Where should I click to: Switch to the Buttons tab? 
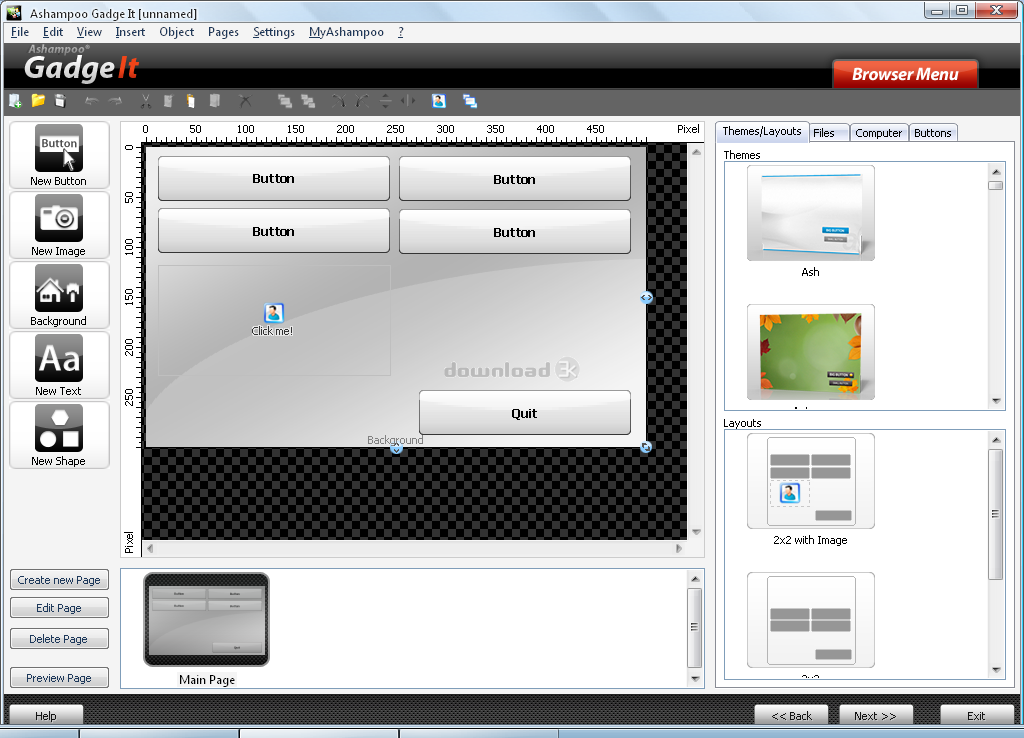(933, 133)
